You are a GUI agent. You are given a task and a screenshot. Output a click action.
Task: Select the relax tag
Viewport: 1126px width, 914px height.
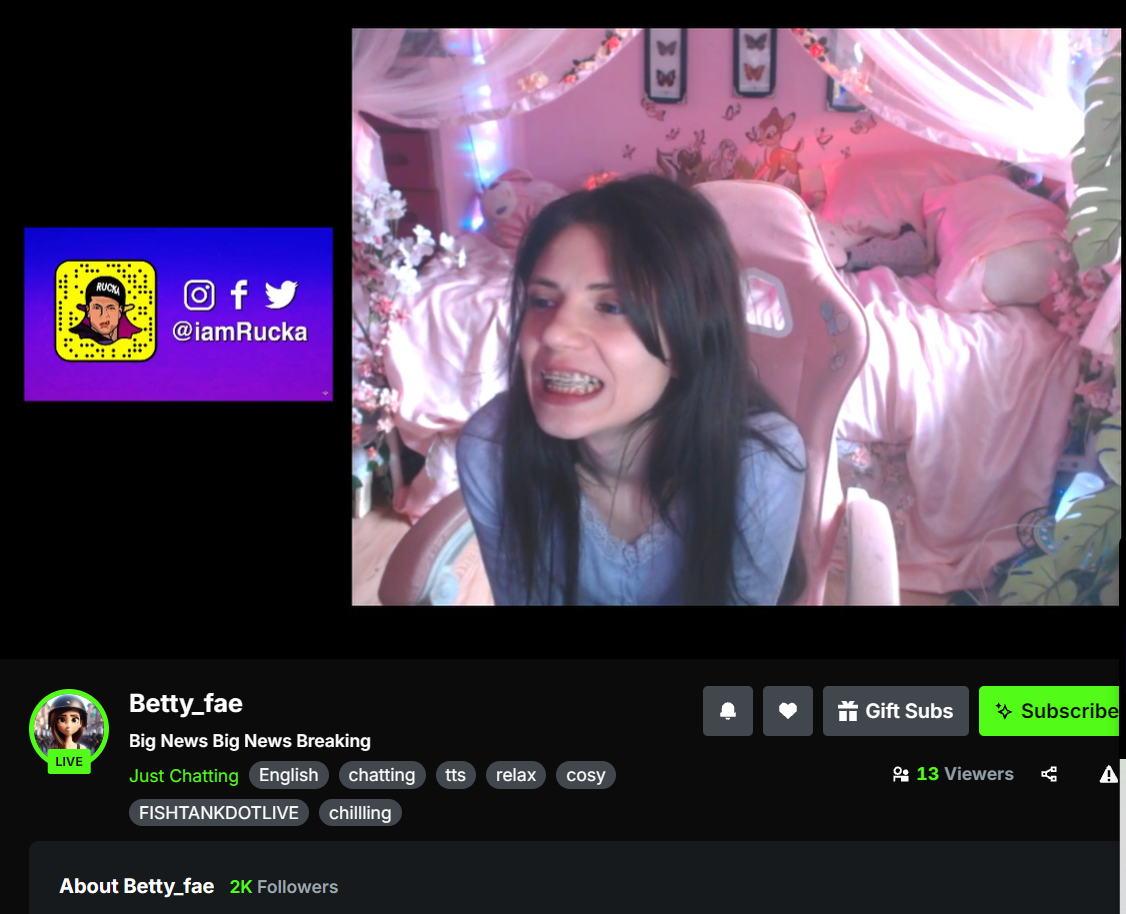pos(516,775)
